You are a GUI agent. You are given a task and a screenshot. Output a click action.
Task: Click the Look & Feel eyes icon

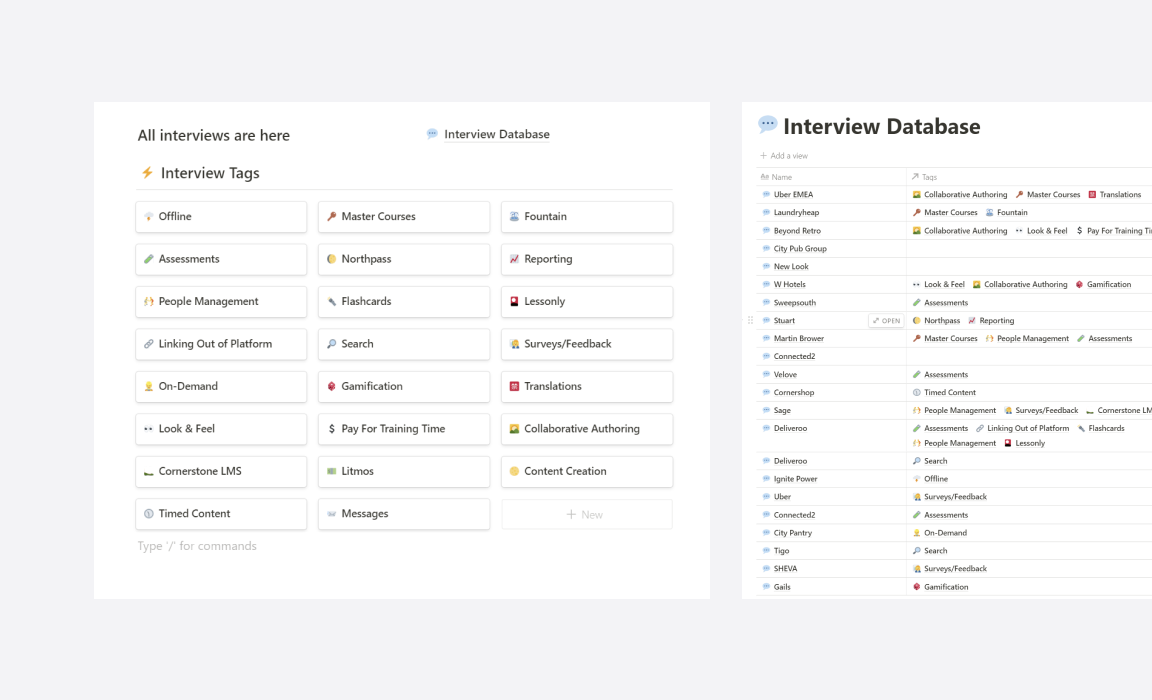click(x=148, y=429)
